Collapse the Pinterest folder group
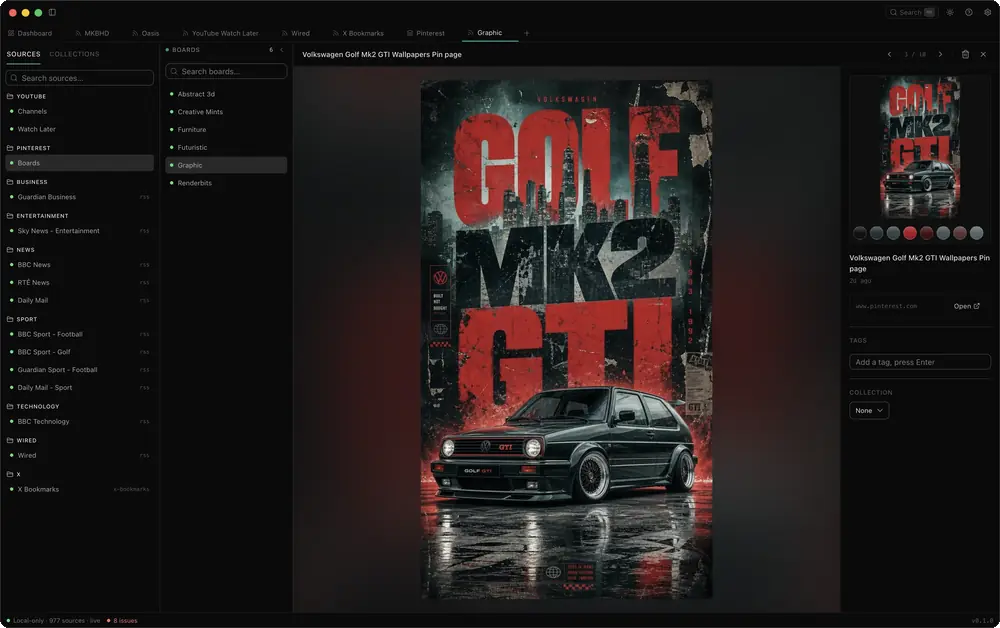 click(29, 148)
